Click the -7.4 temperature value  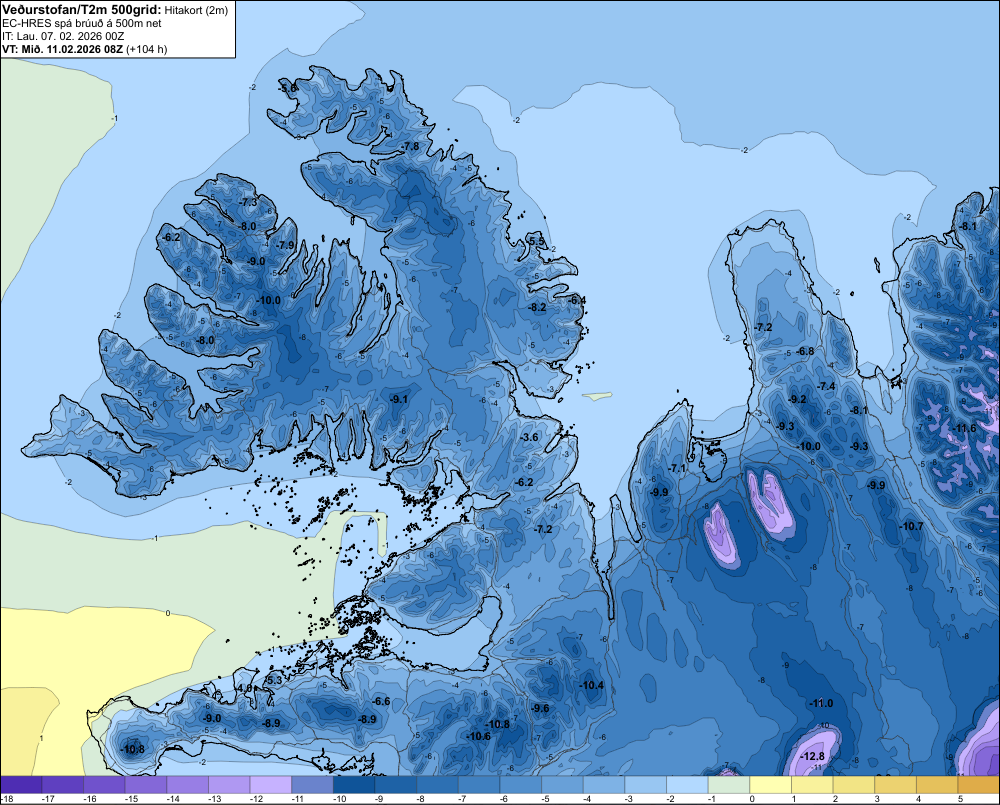point(827,386)
